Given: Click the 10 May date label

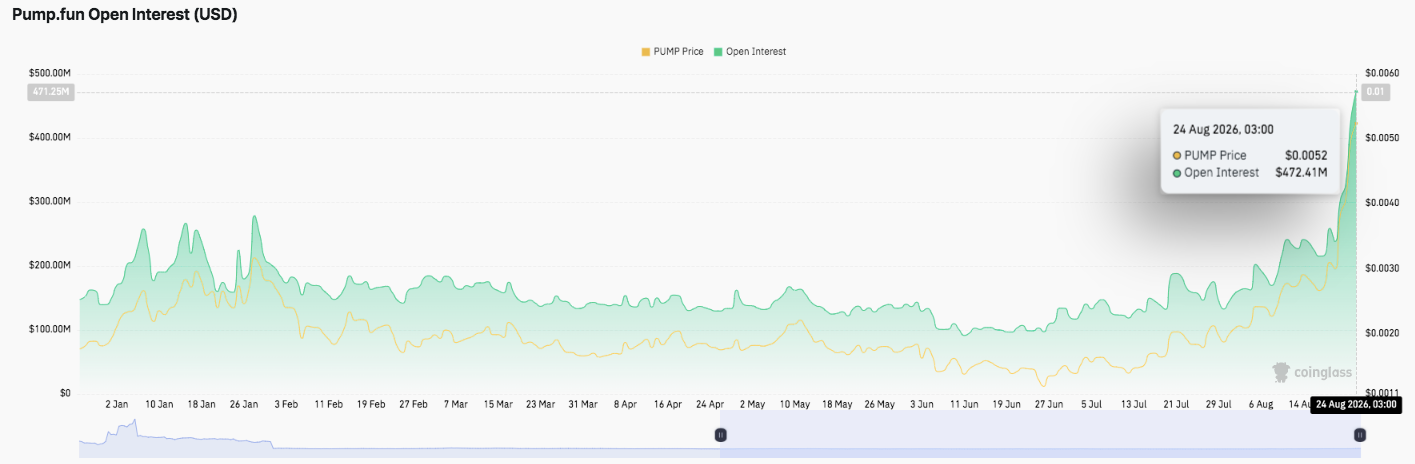Looking at the screenshot, I should click(x=795, y=405).
